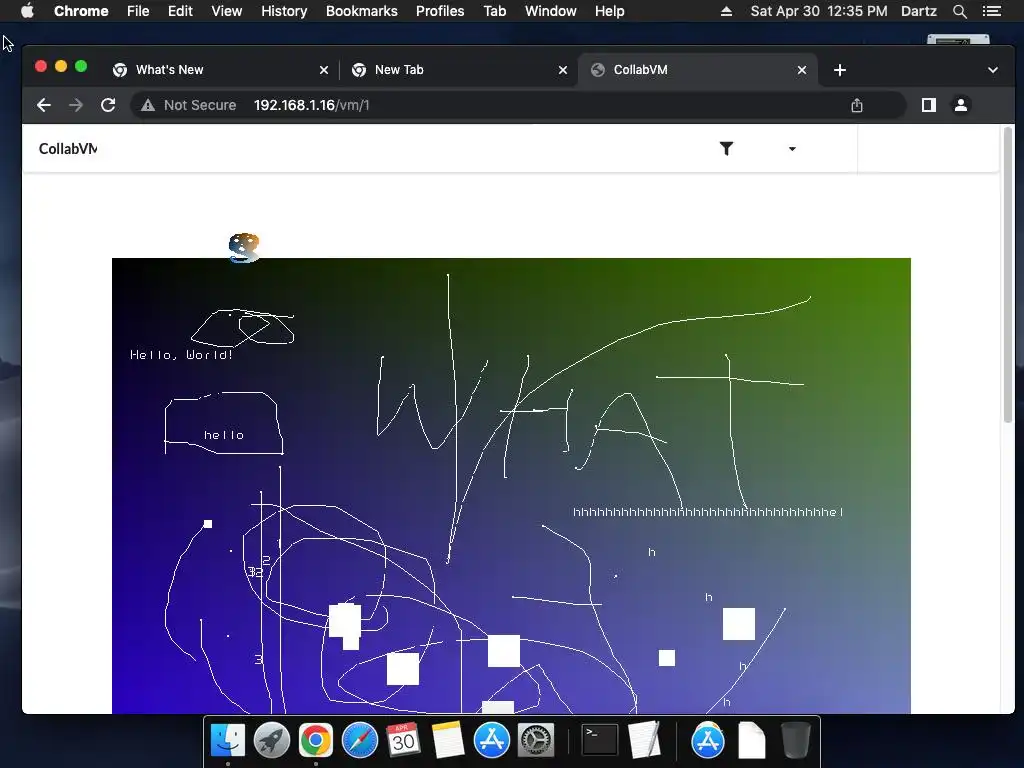Viewport: 1024px width, 768px height.
Task: Open Launchpad from the Dock
Action: tap(272, 741)
